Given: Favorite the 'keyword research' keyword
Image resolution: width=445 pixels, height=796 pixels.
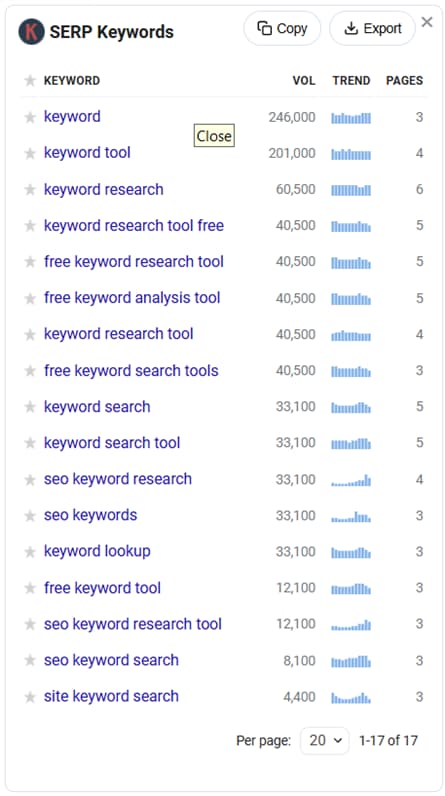Looking at the screenshot, I should click(30, 189).
